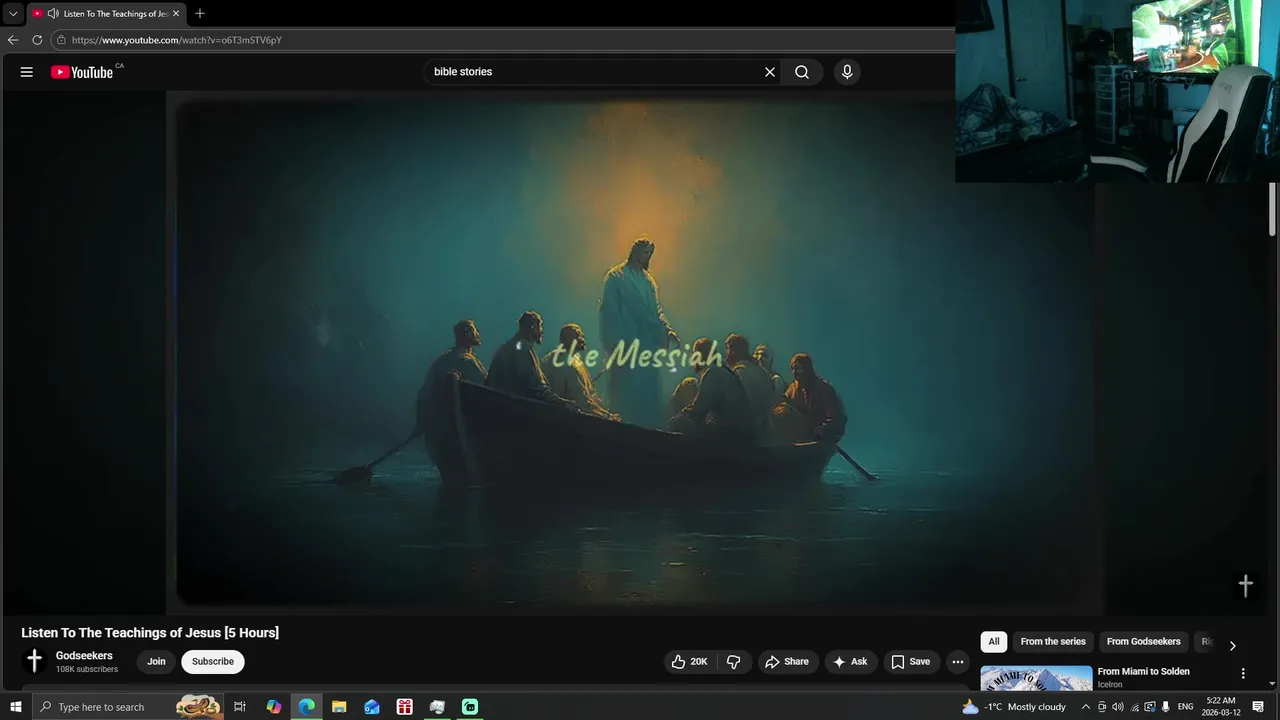Open From Miami to Solden title
The height and width of the screenshot is (720, 1280).
click(x=1143, y=672)
